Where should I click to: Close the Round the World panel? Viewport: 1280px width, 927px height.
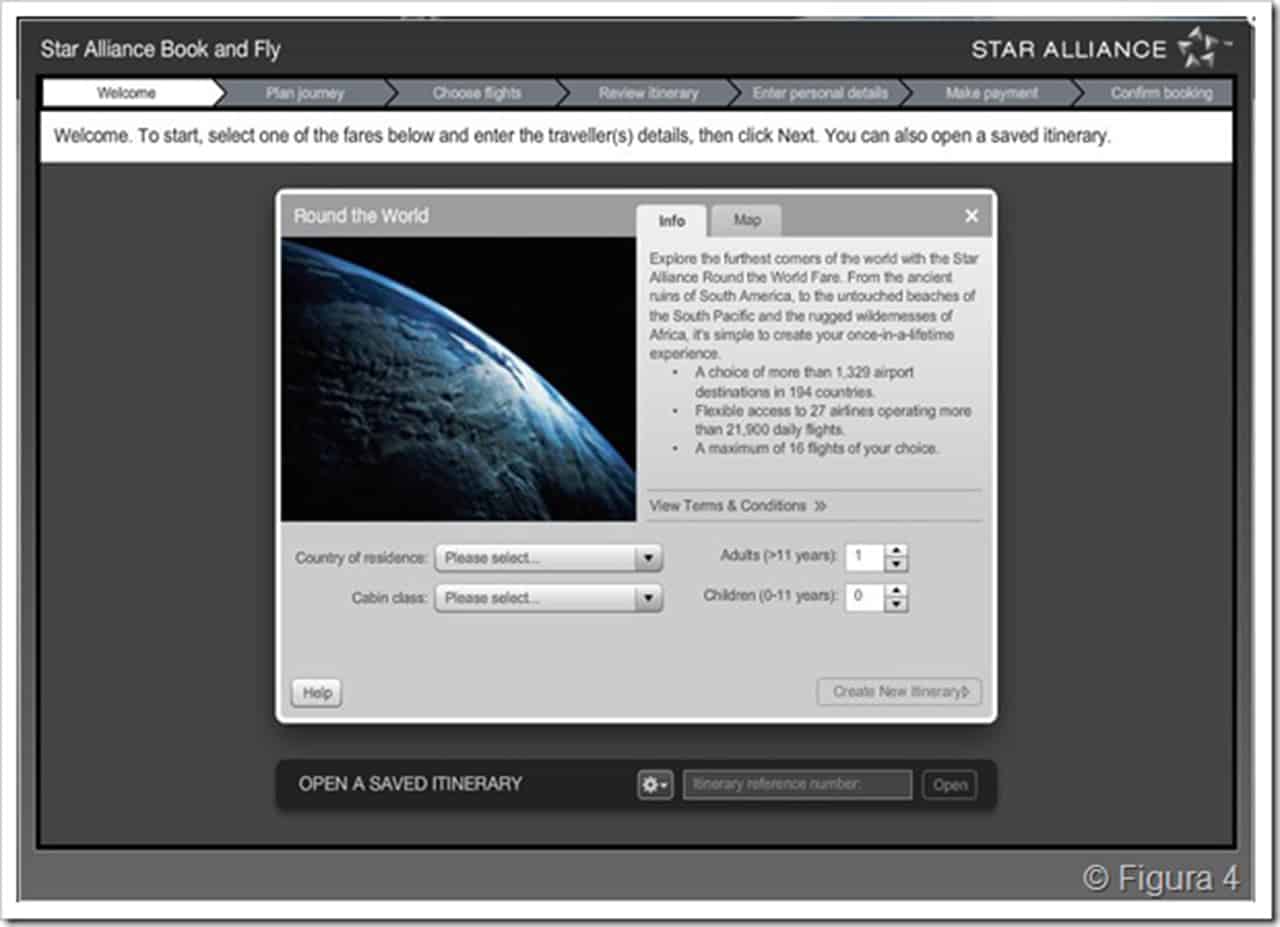click(971, 216)
